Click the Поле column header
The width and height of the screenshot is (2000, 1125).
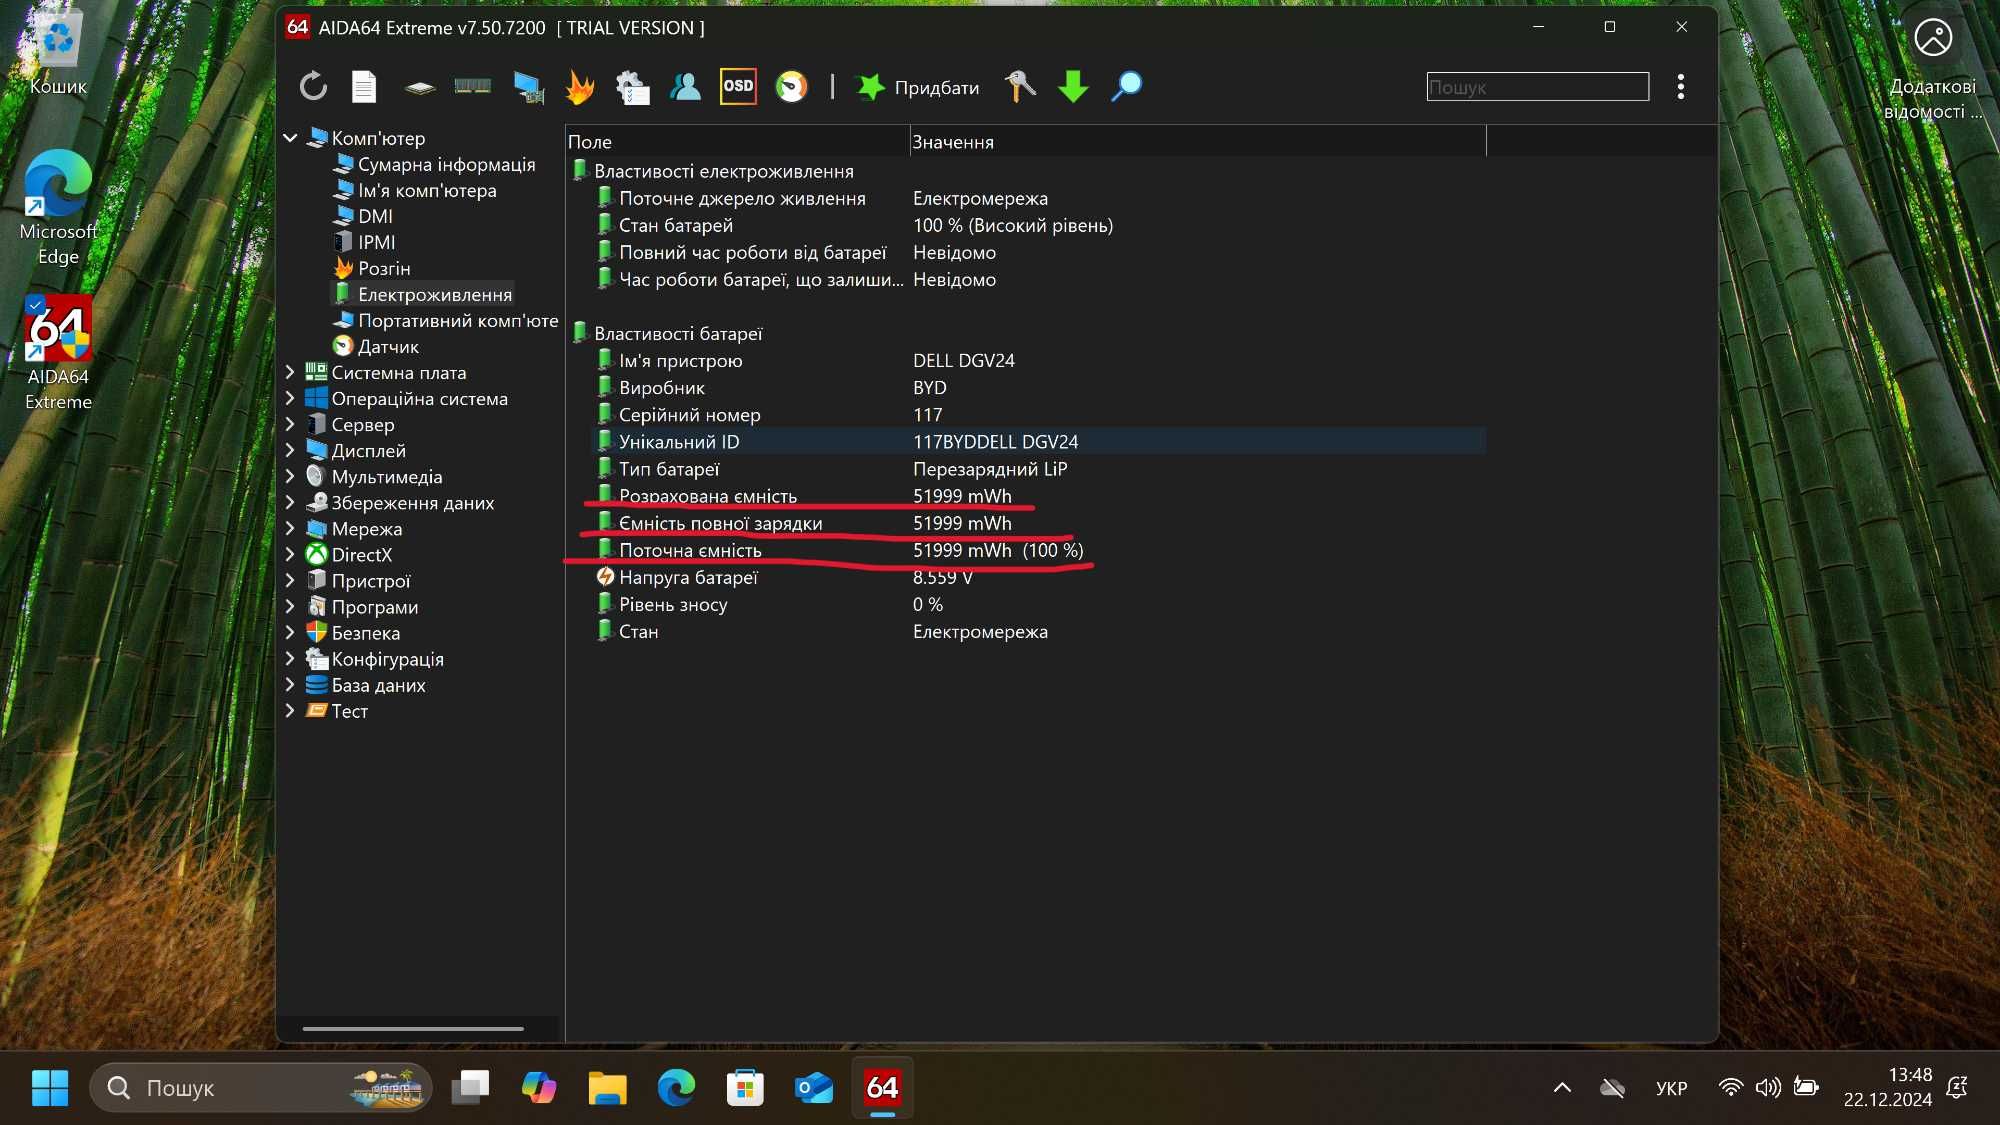(x=738, y=141)
